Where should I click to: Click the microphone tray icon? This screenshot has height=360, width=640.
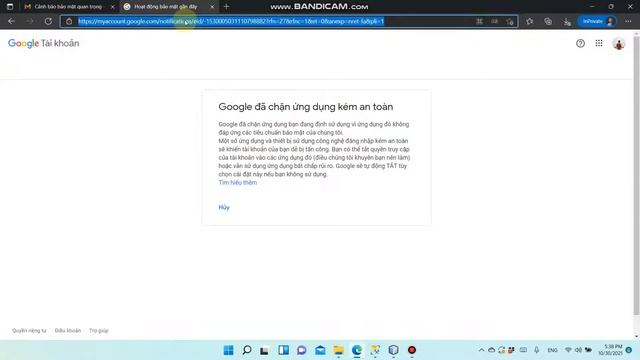coord(536,350)
